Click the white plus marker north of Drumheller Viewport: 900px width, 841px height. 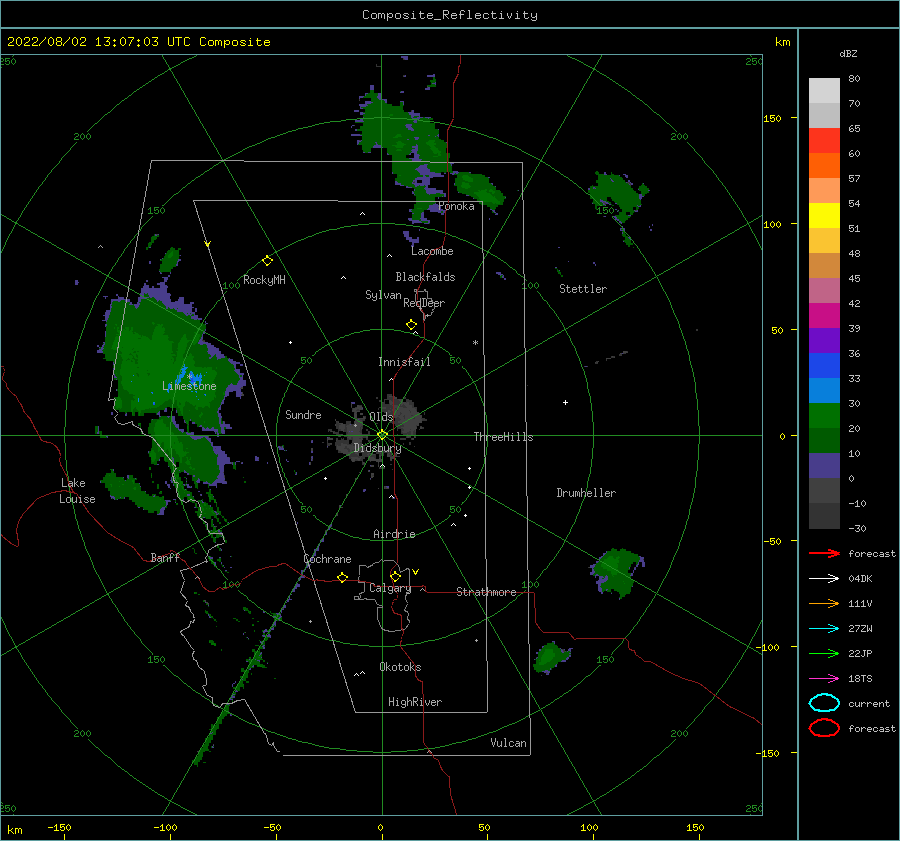(x=565, y=402)
